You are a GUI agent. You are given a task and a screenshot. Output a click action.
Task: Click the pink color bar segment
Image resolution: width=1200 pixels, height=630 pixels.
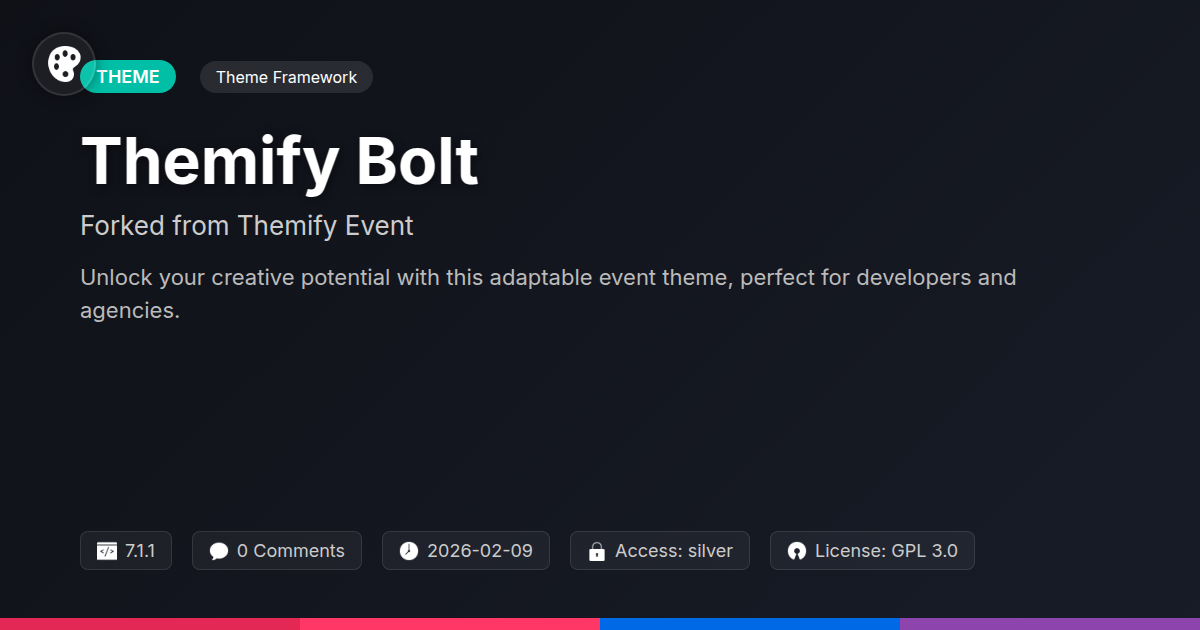(x=450, y=623)
